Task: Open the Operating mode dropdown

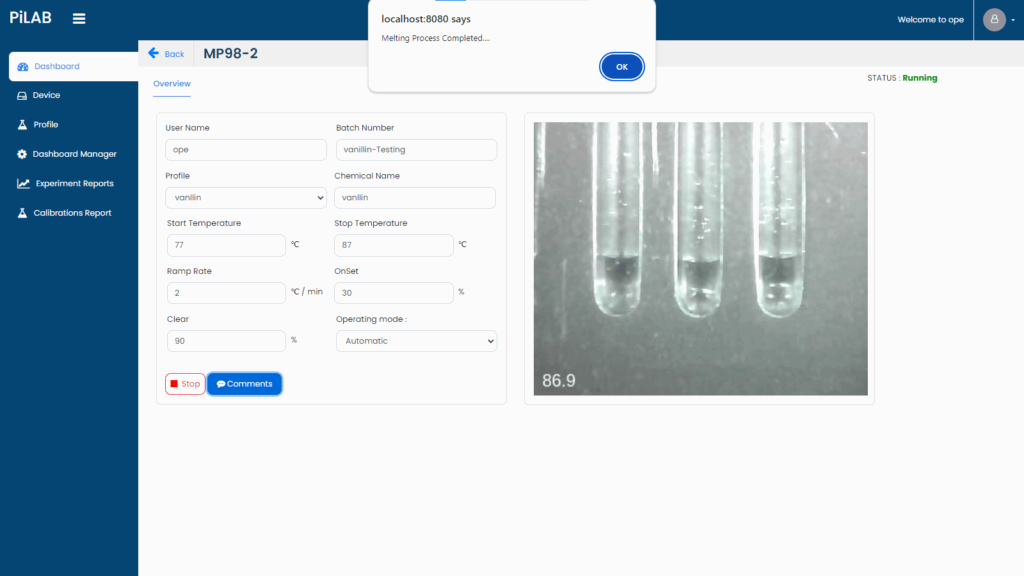Action: (x=416, y=341)
